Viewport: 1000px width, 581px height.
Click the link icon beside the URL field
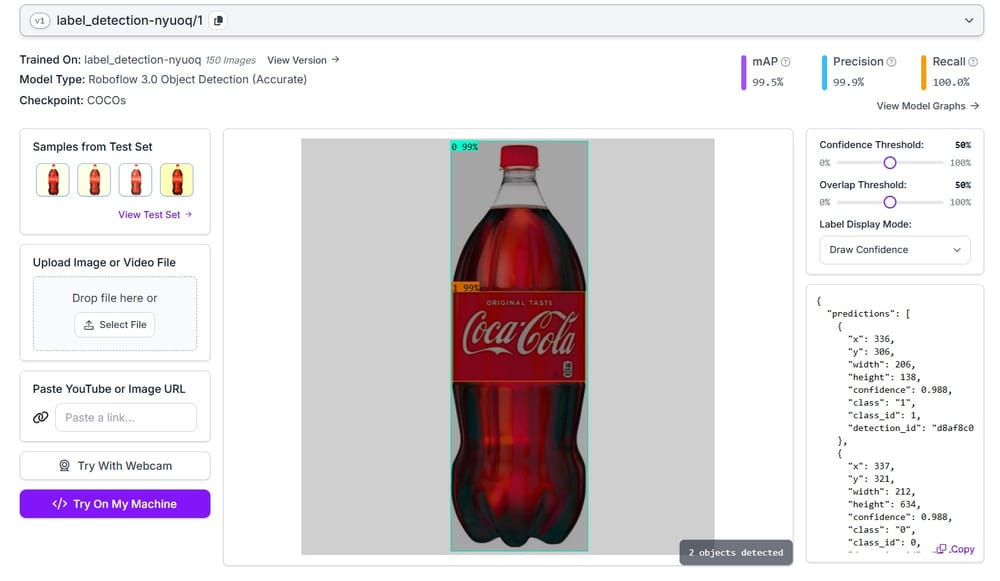click(39, 417)
